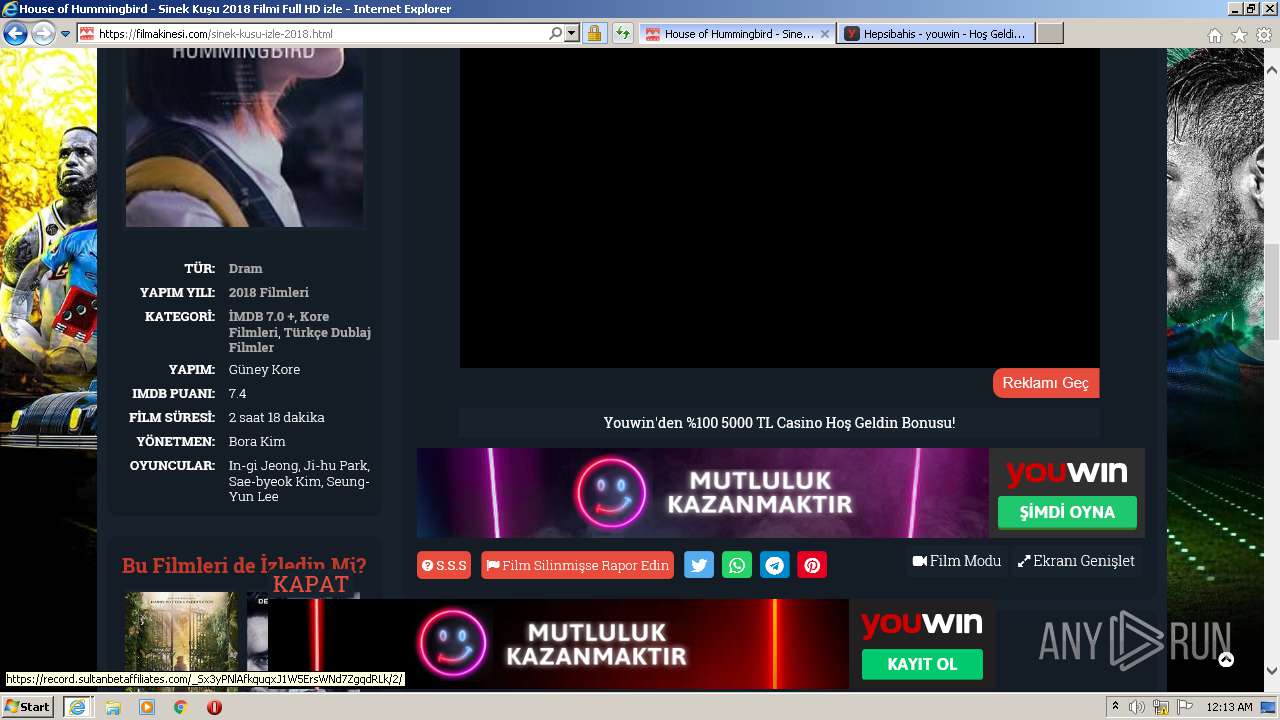Click the black video player area
1280x720 pixels.
coord(779,208)
